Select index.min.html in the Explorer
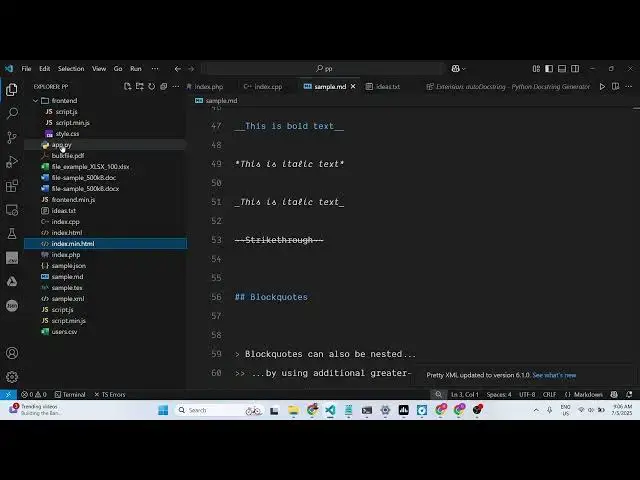This screenshot has width=640, height=480. [x=106, y=244]
